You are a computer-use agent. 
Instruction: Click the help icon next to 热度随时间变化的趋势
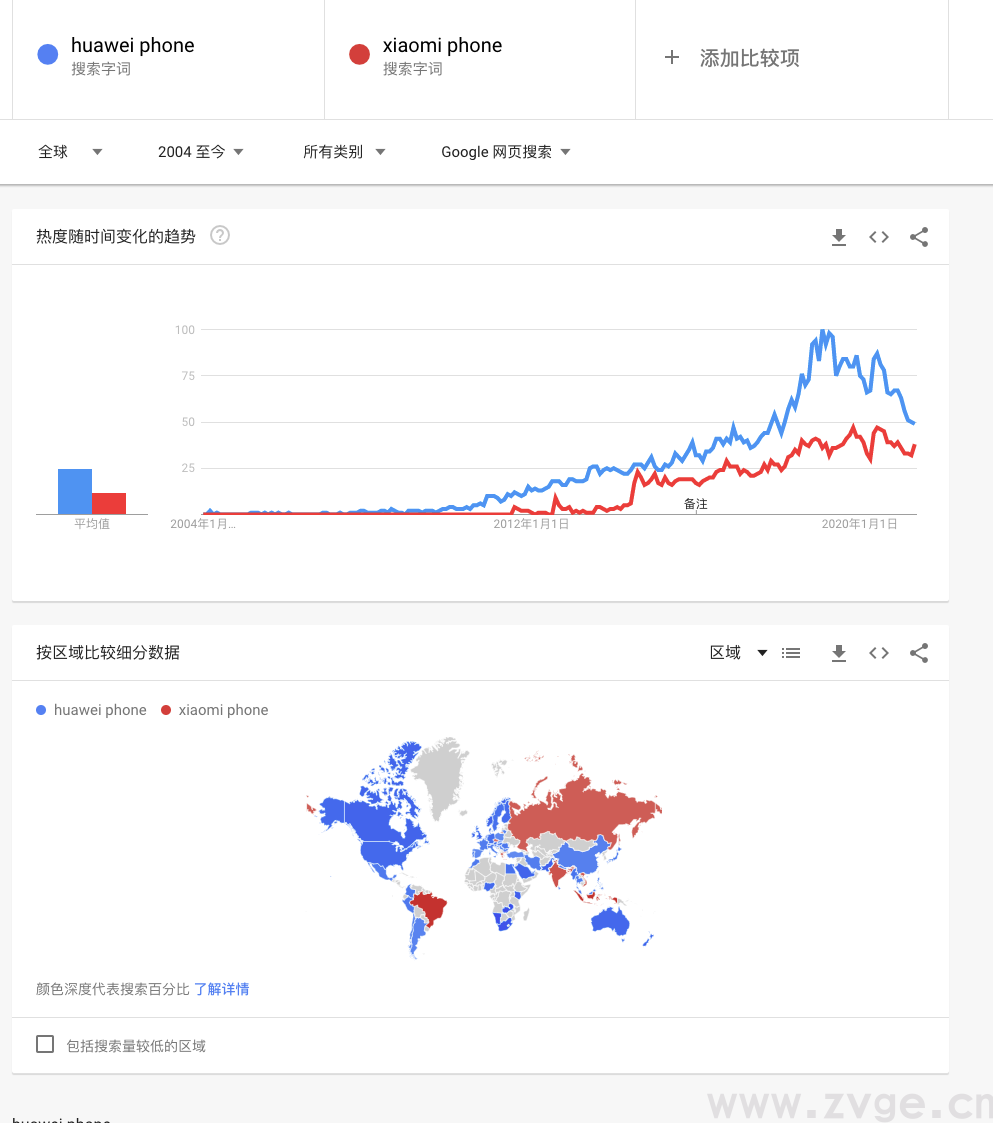click(219, 237)
